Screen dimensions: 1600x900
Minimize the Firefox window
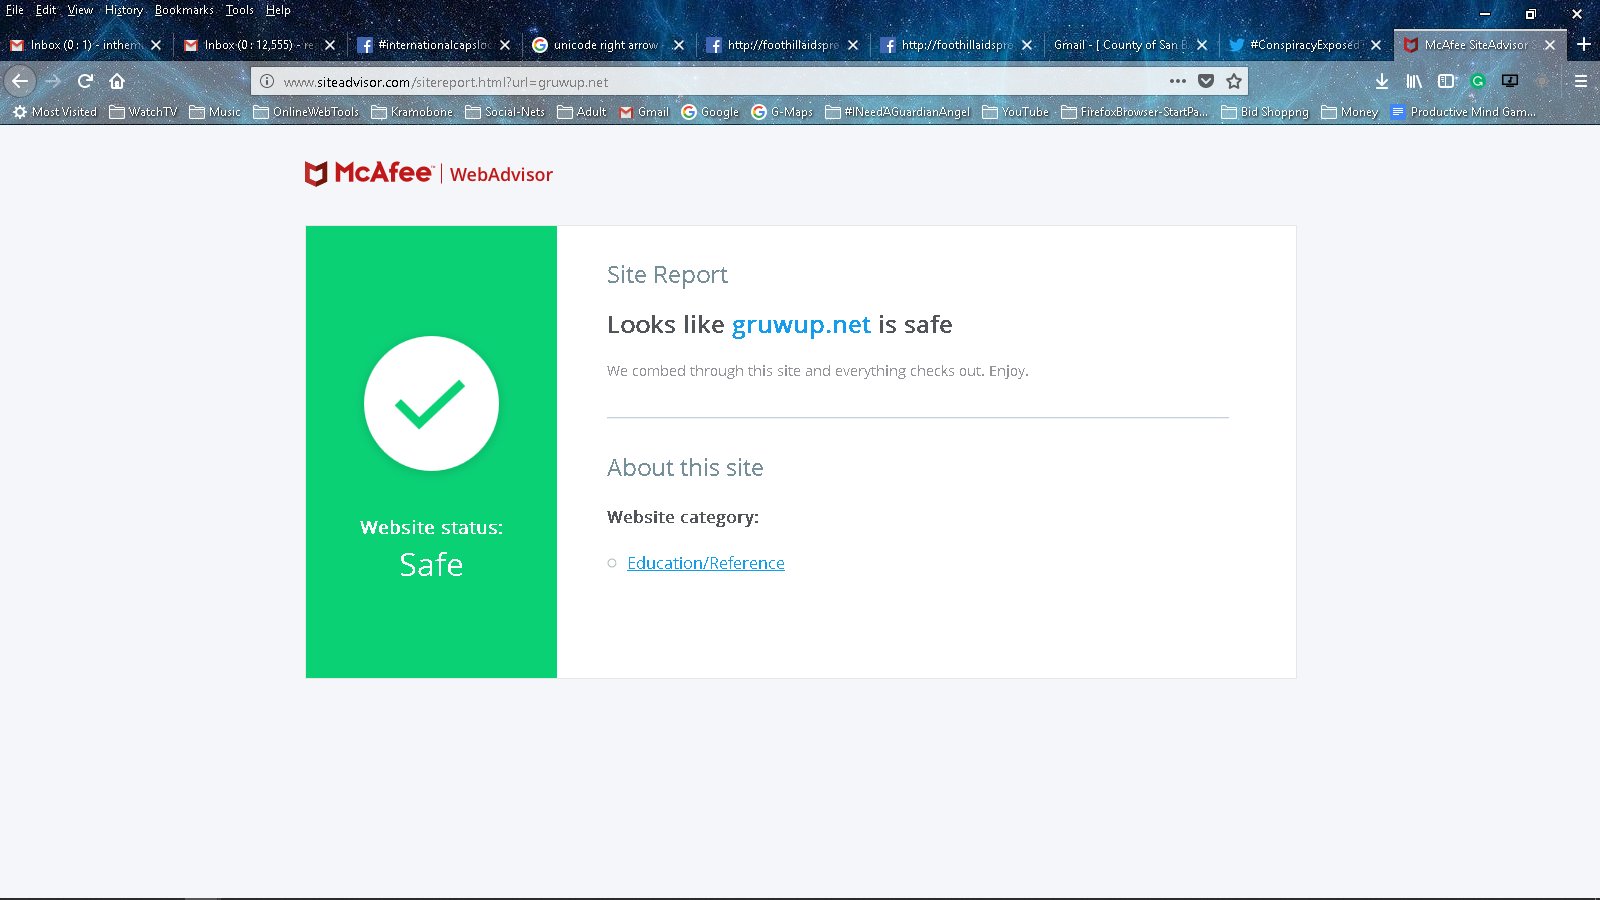point(1485,14)
